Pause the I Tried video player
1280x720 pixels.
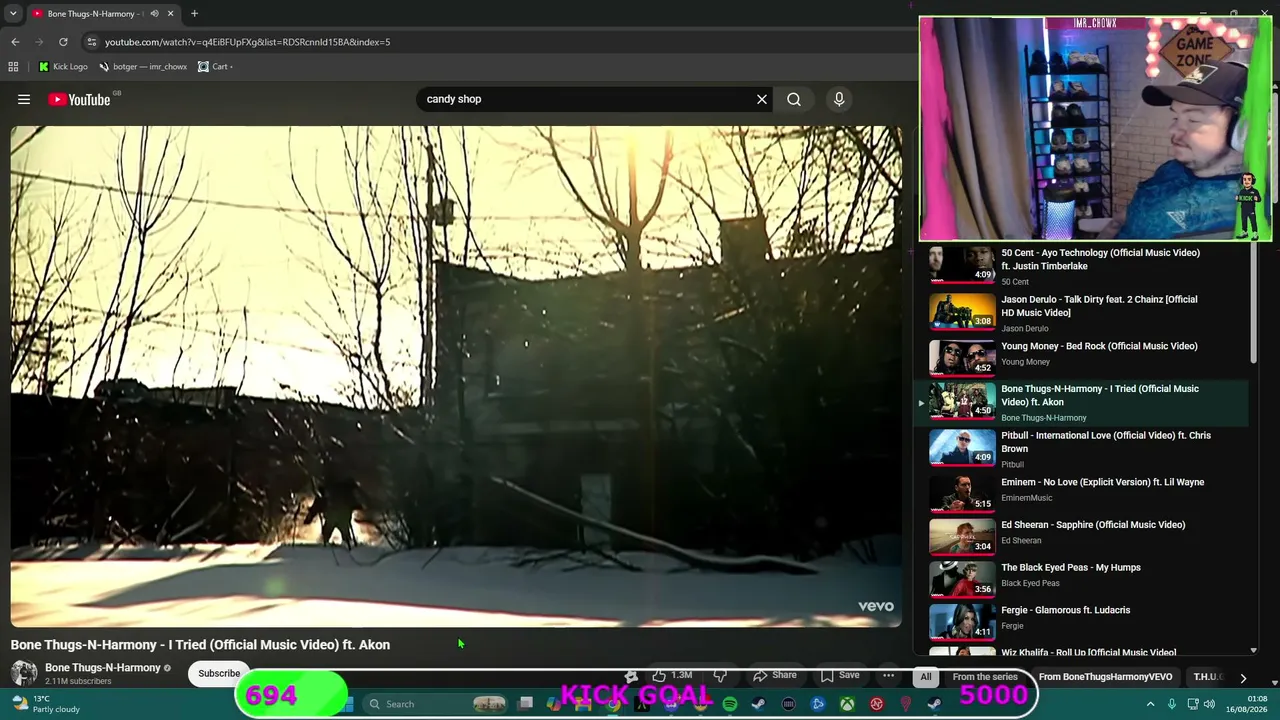coord(456,376)
